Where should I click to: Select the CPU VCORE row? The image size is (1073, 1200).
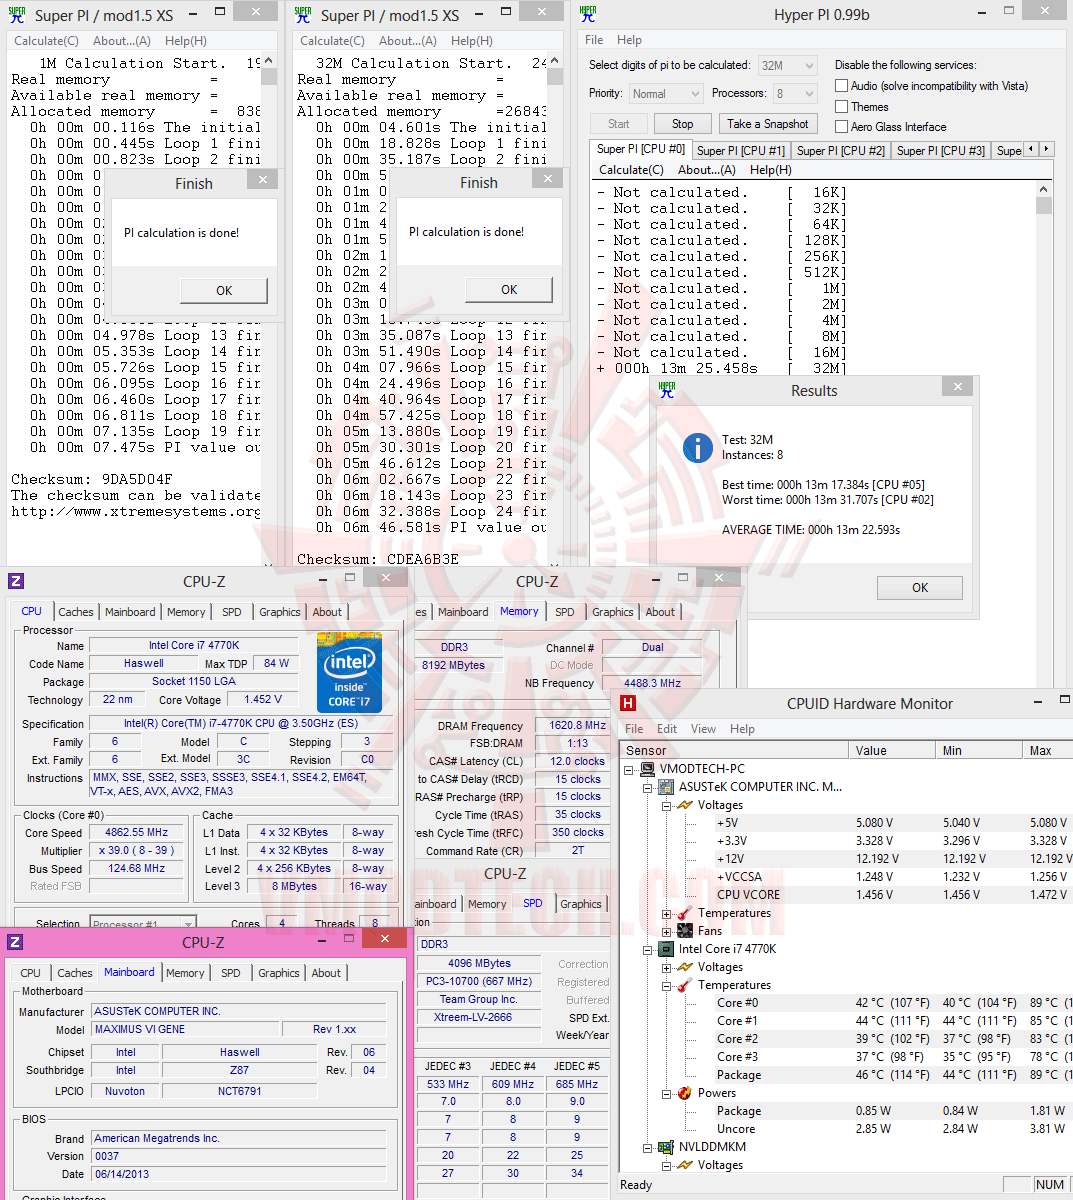[846, 895]
